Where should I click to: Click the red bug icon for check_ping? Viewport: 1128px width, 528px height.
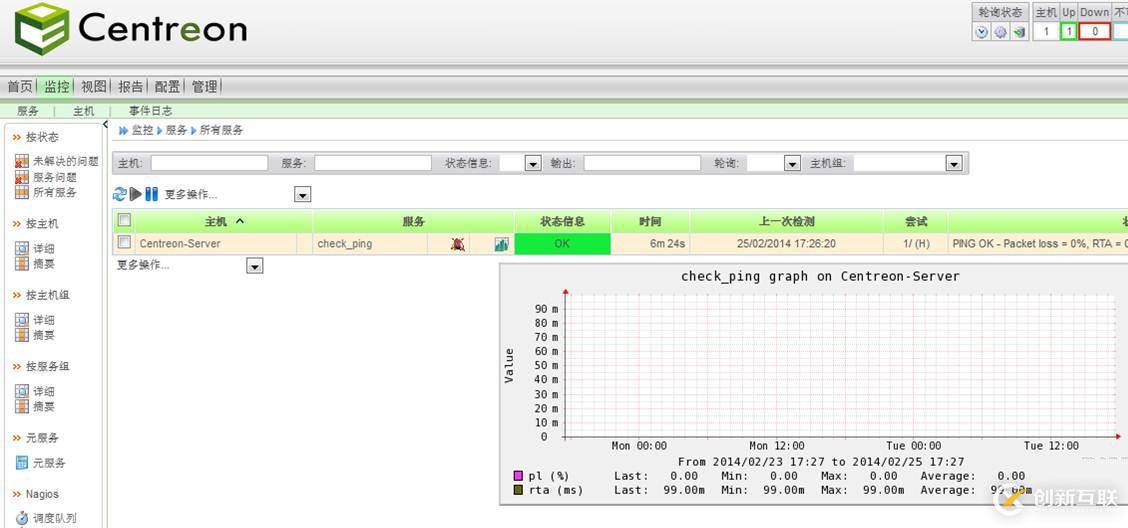(458, 244)
